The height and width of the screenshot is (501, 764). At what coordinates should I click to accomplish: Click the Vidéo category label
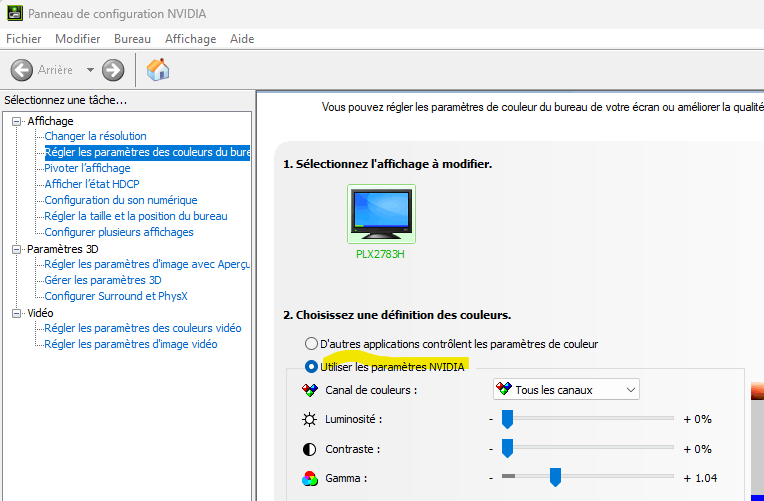pos(40,313)
